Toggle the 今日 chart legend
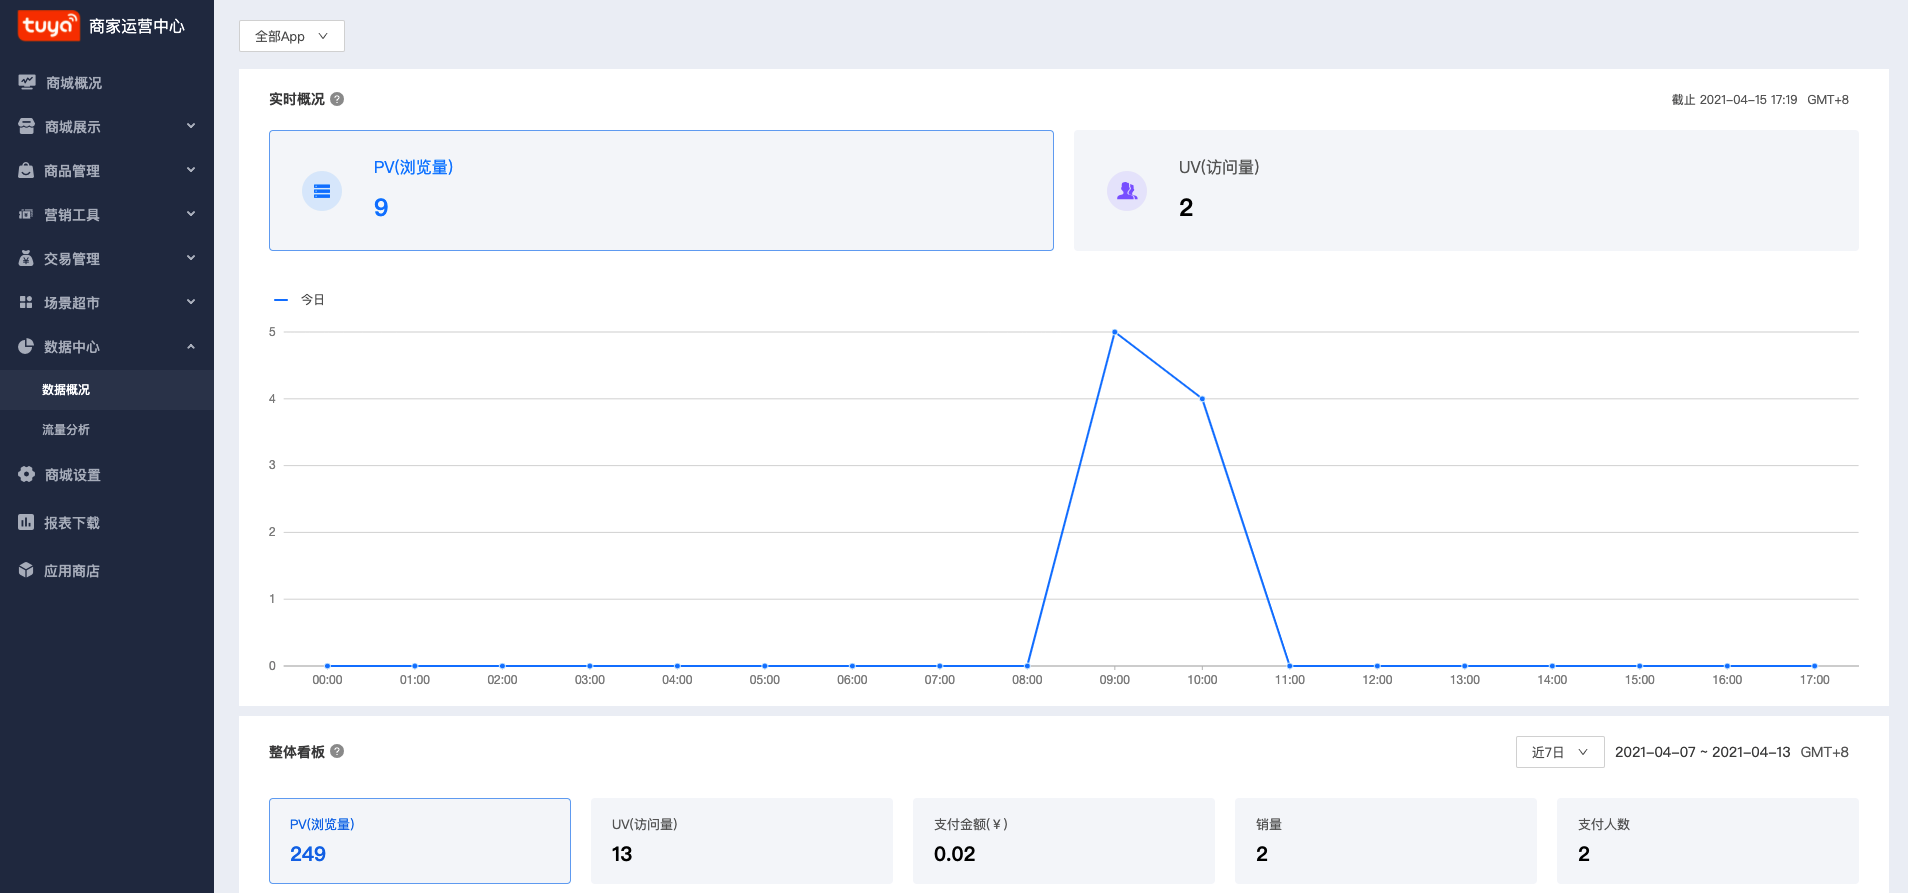Viewport: 1908px width, 893px height. pyautogui.click(x=299, y=300)
